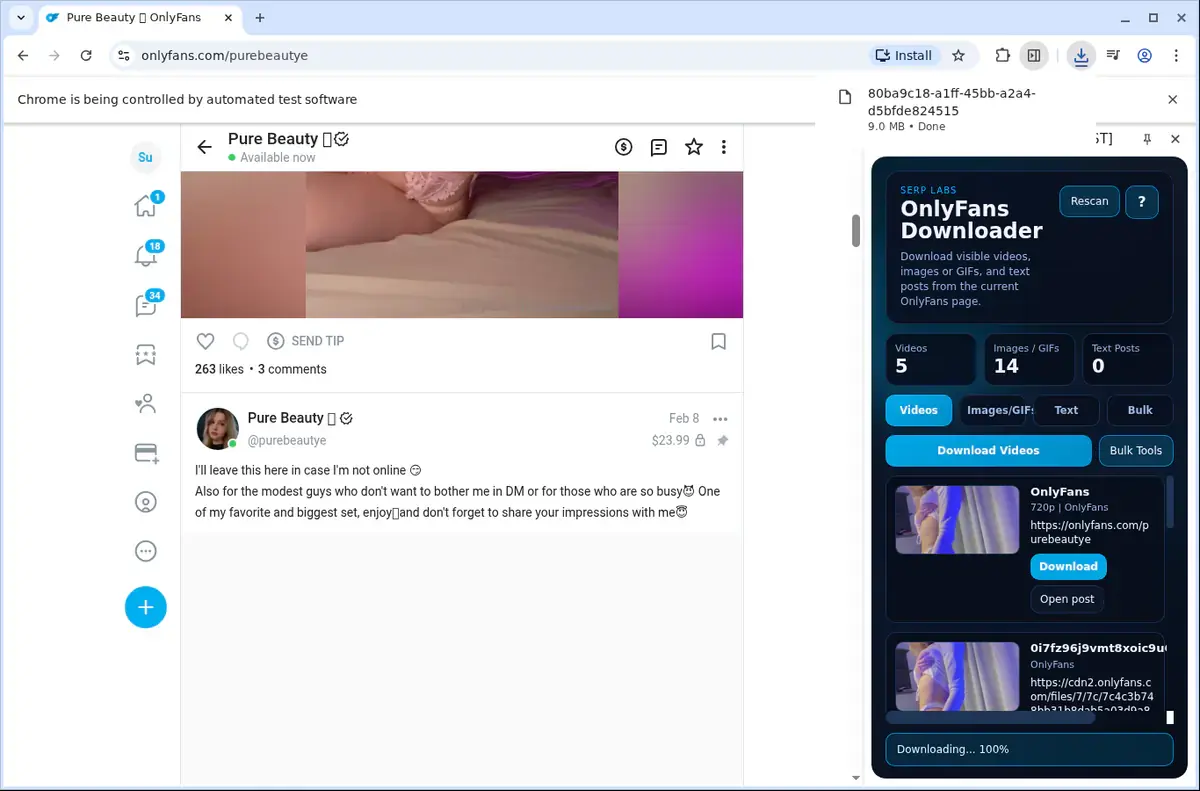Click the Videos 5 counter card

[x=930, y=359]
